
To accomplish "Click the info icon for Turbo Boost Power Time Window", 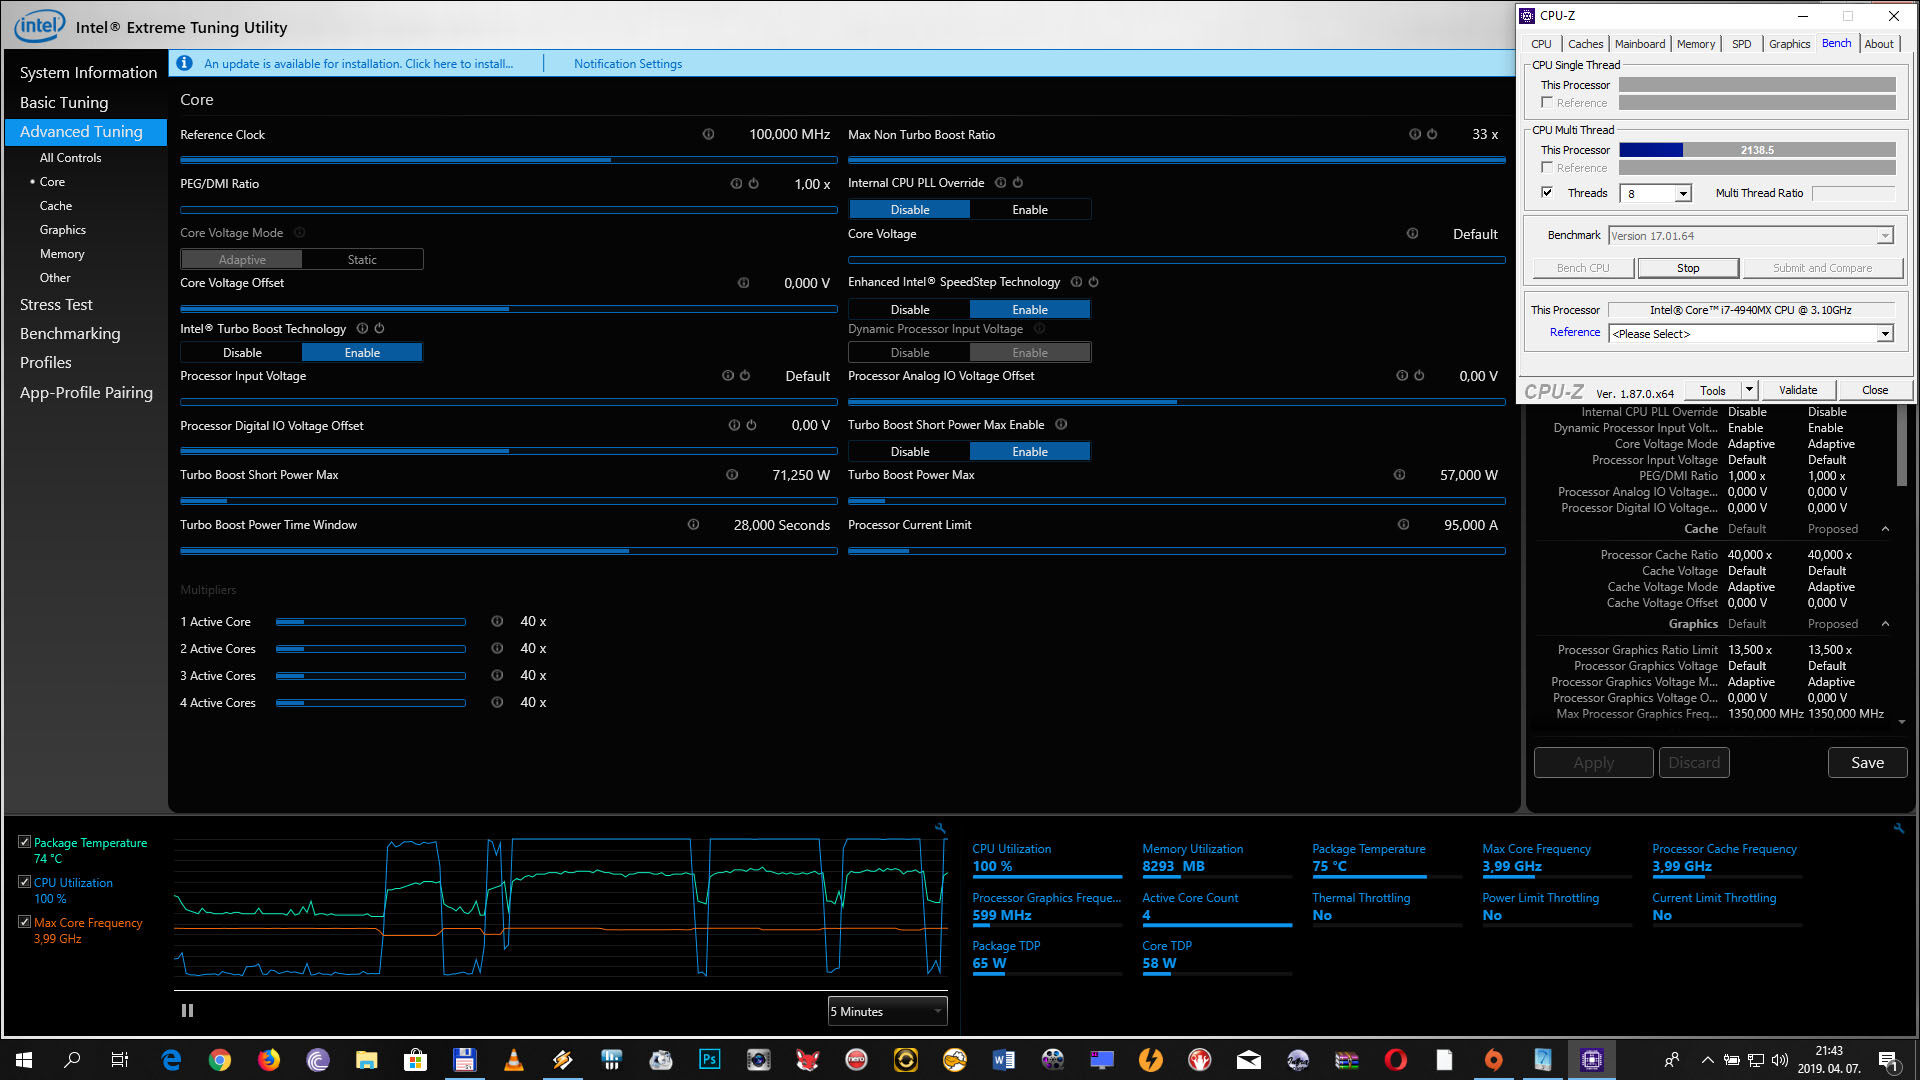I will (693, 525).
